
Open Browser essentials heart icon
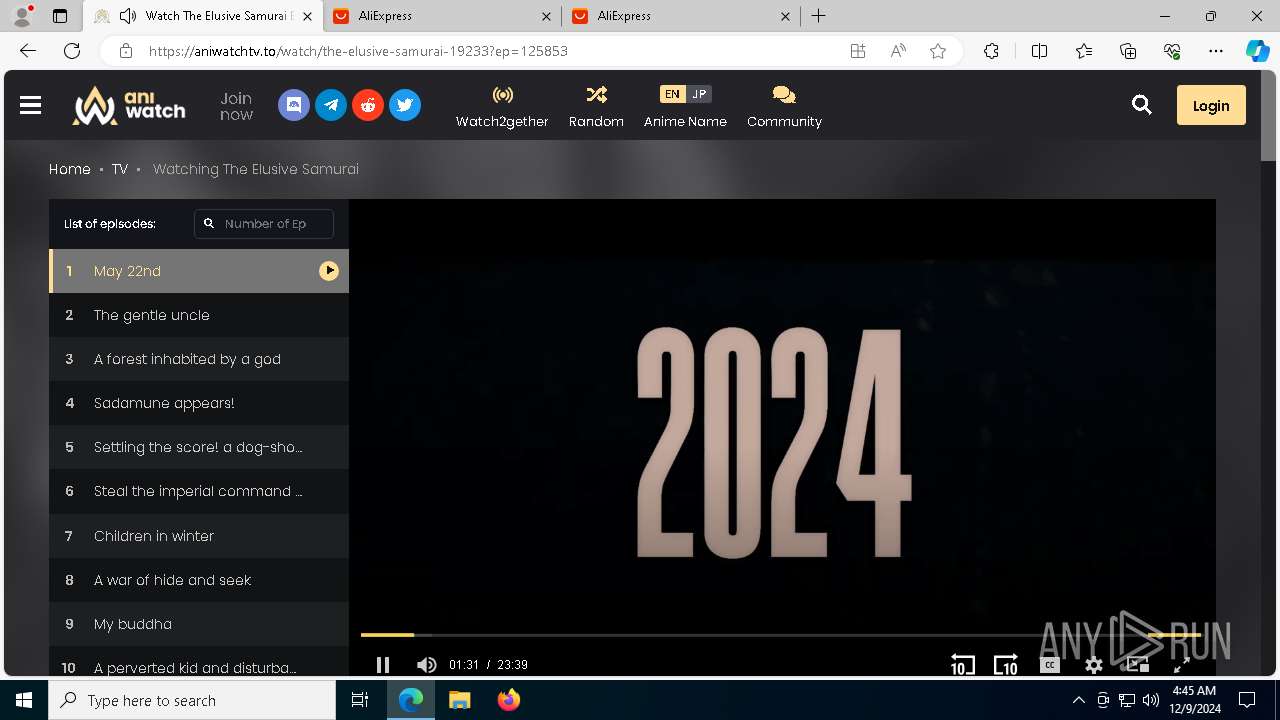pyautogui.click(x=1172, y=51)
